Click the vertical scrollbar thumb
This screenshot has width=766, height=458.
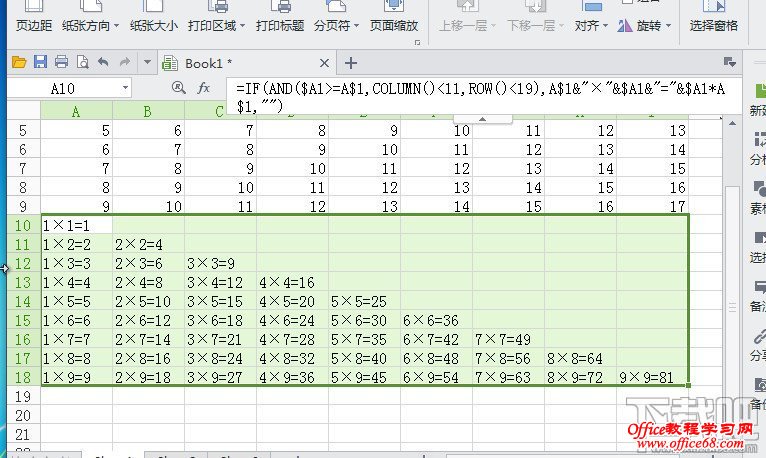[x=732, y=307]
